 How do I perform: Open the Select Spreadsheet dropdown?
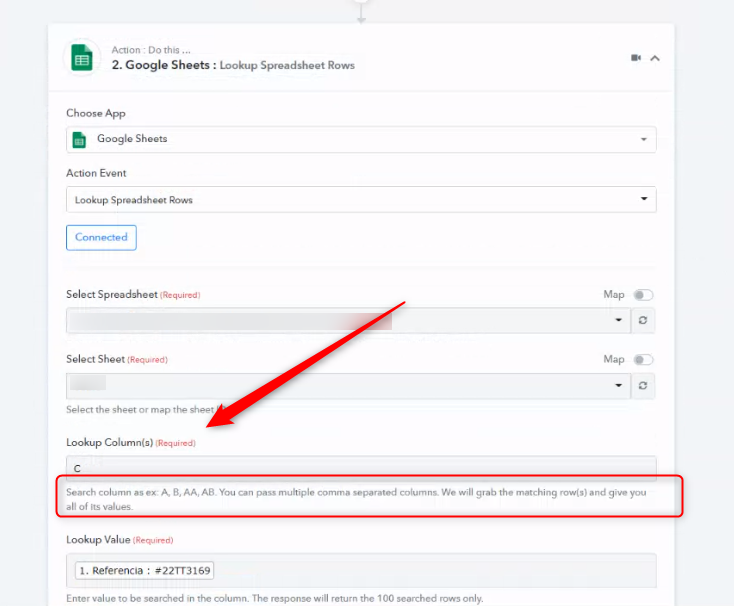pos(348,320)
